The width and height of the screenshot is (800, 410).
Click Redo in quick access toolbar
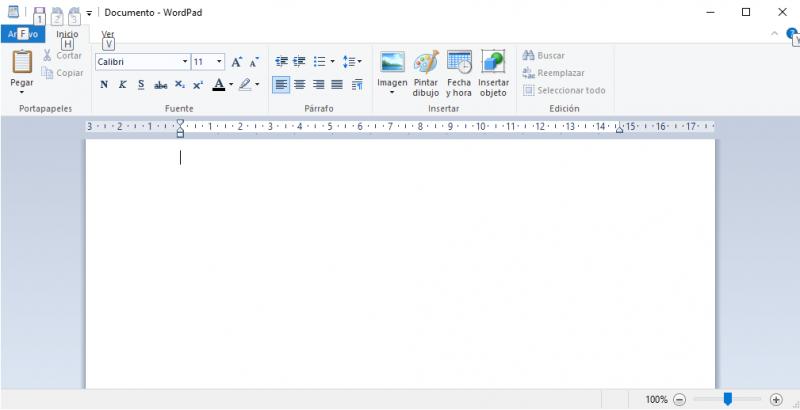click(x=74, y=12)
